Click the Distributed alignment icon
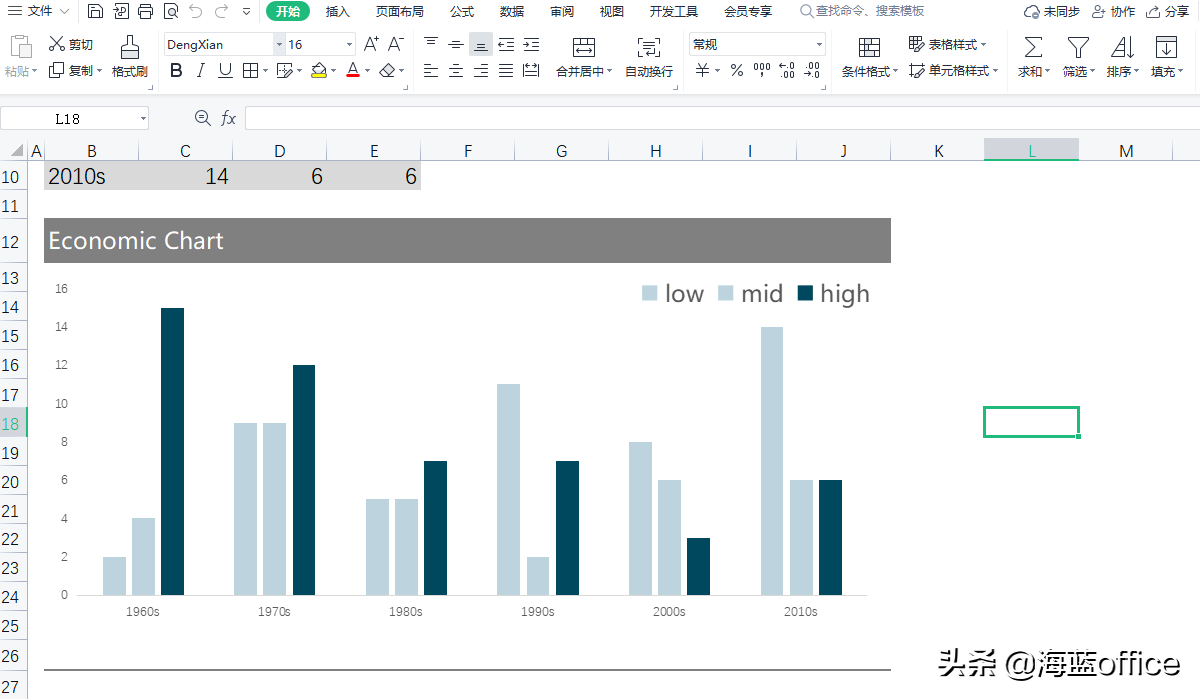 [x=531, y=71]
